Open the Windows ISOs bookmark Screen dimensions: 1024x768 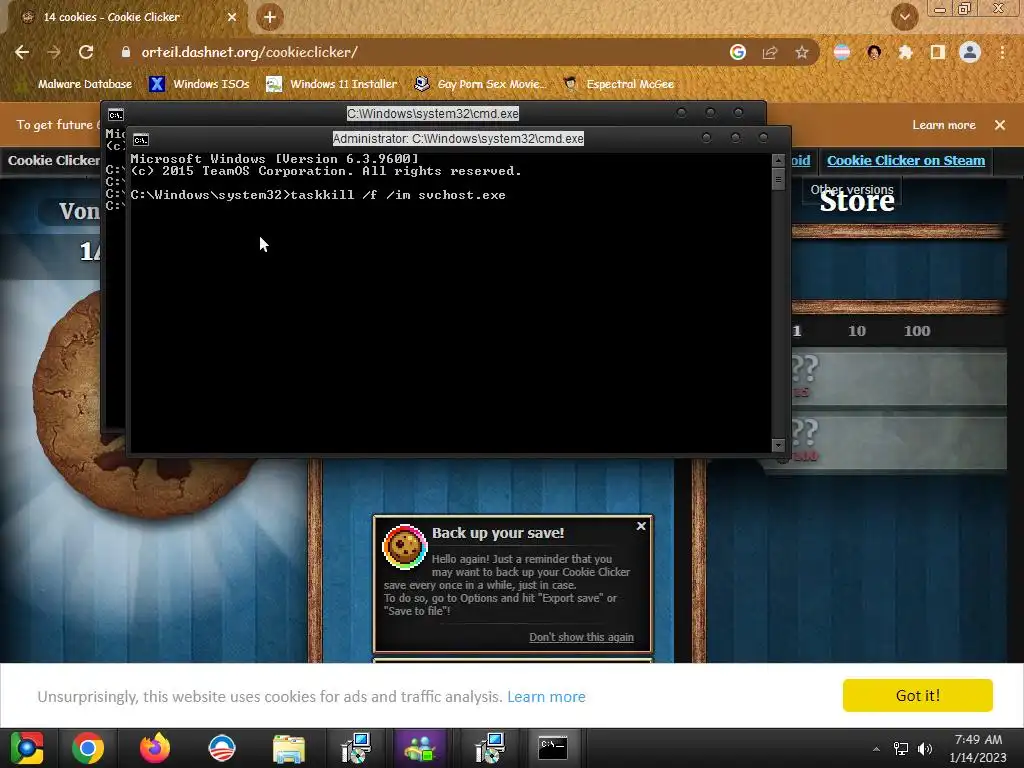[x=200, y=84]
